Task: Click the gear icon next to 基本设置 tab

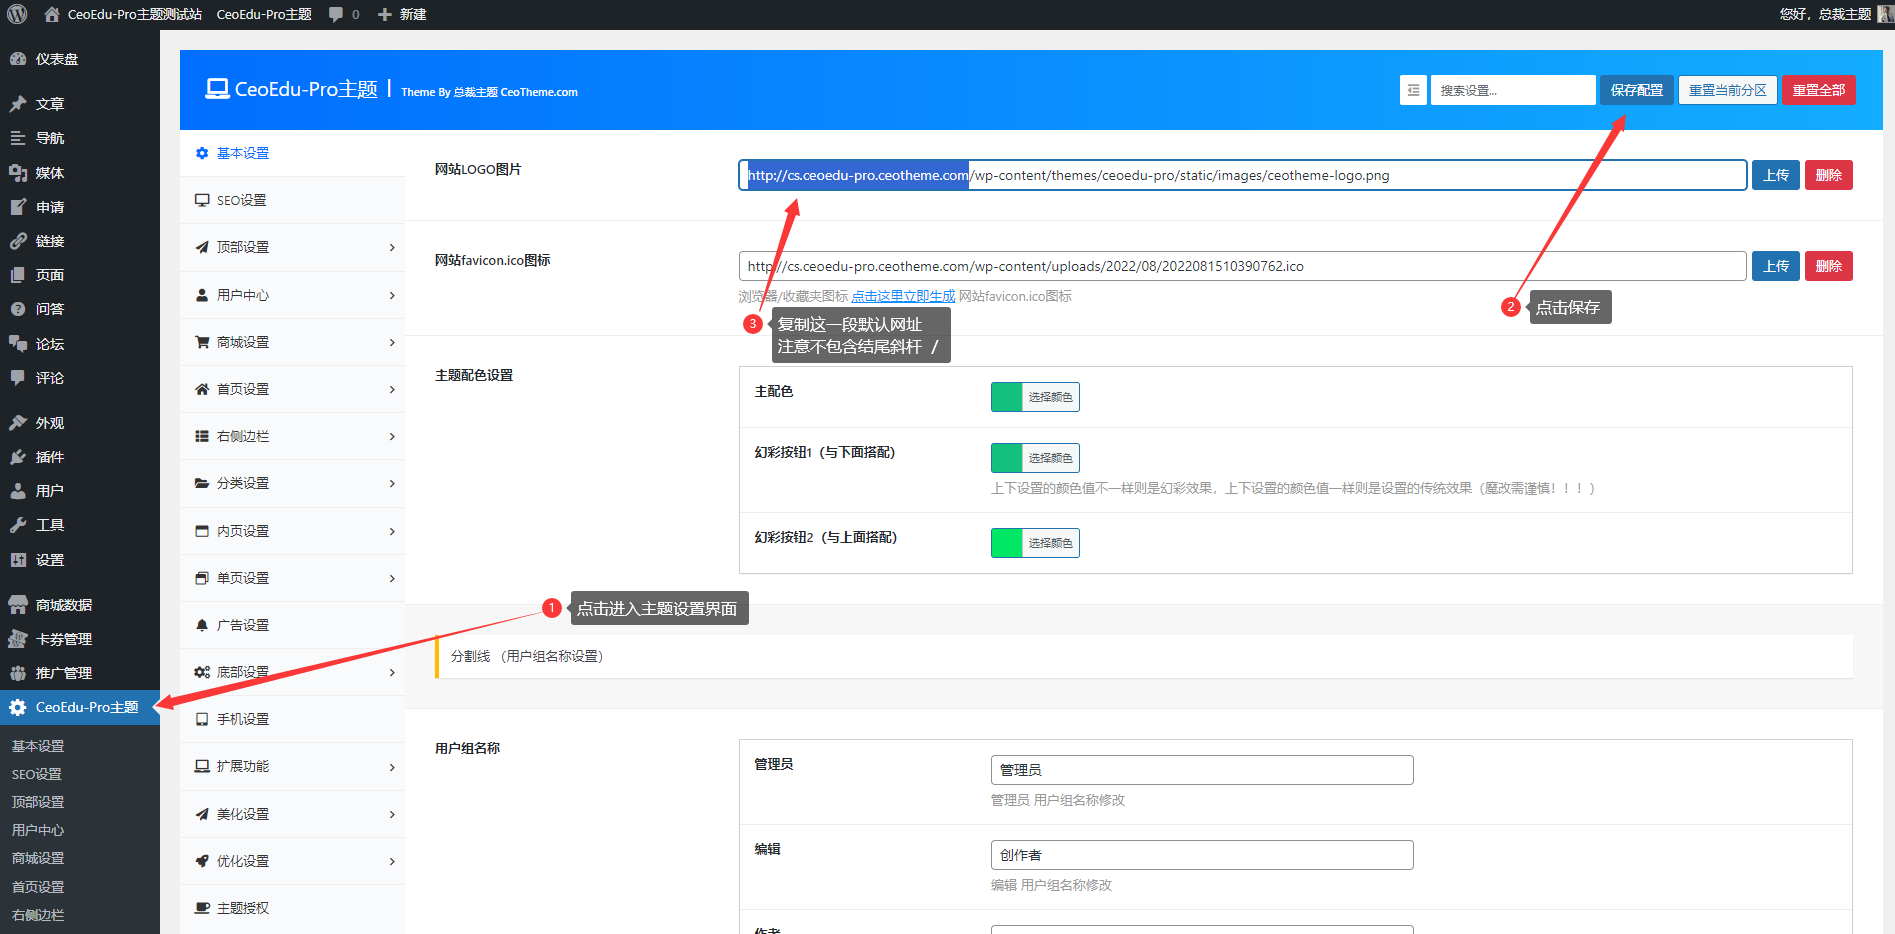Action: 202,153
